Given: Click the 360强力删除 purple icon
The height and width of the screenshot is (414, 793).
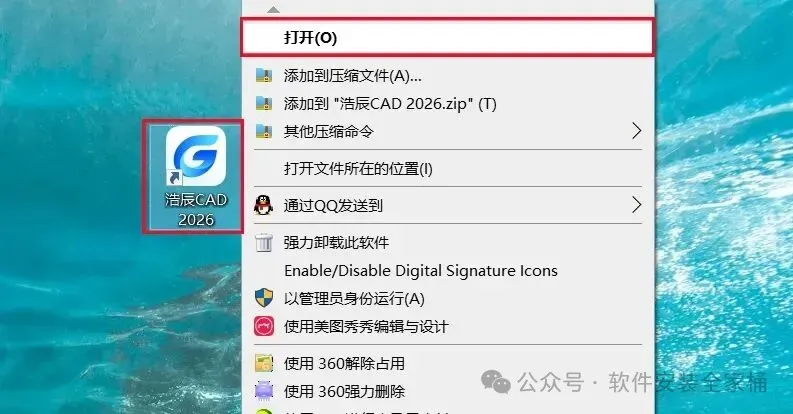Looking at the screenshot, I should tap(263, 391).
